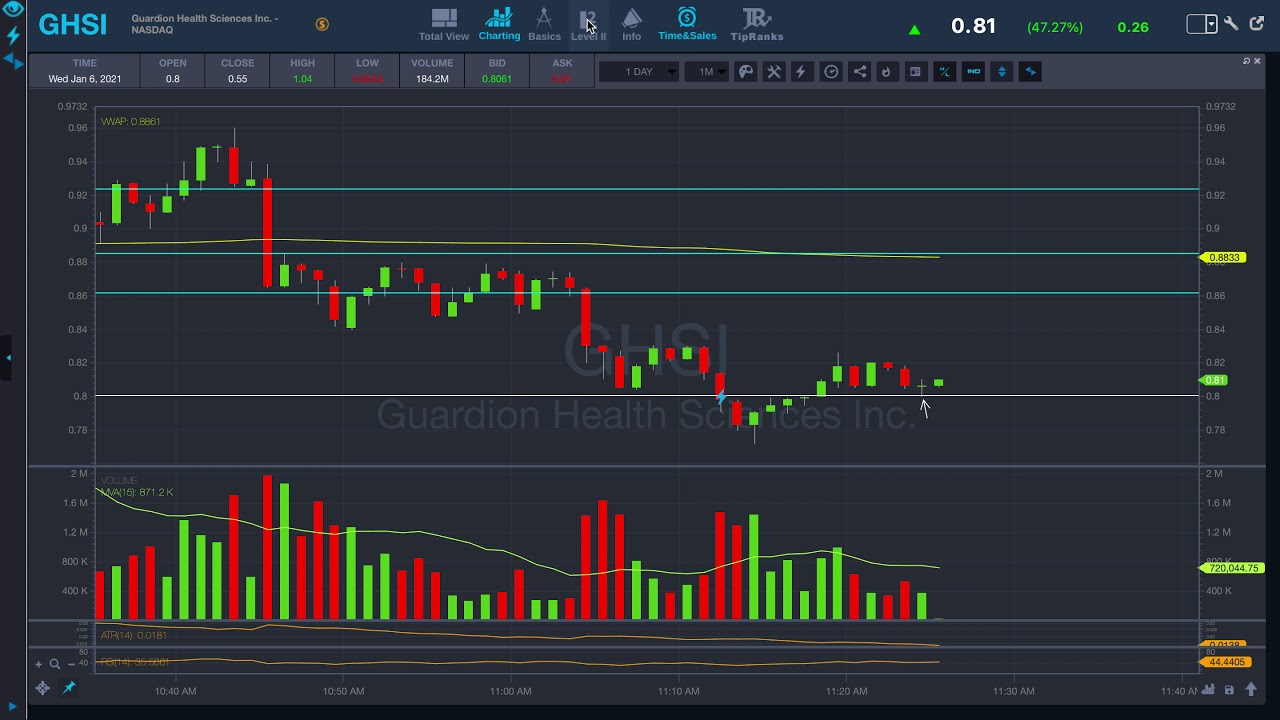This screenshot has height=720, width=1280.
Task: Click the eye watchlist icon in left sidebar
Action: click(x=13, y=9)
